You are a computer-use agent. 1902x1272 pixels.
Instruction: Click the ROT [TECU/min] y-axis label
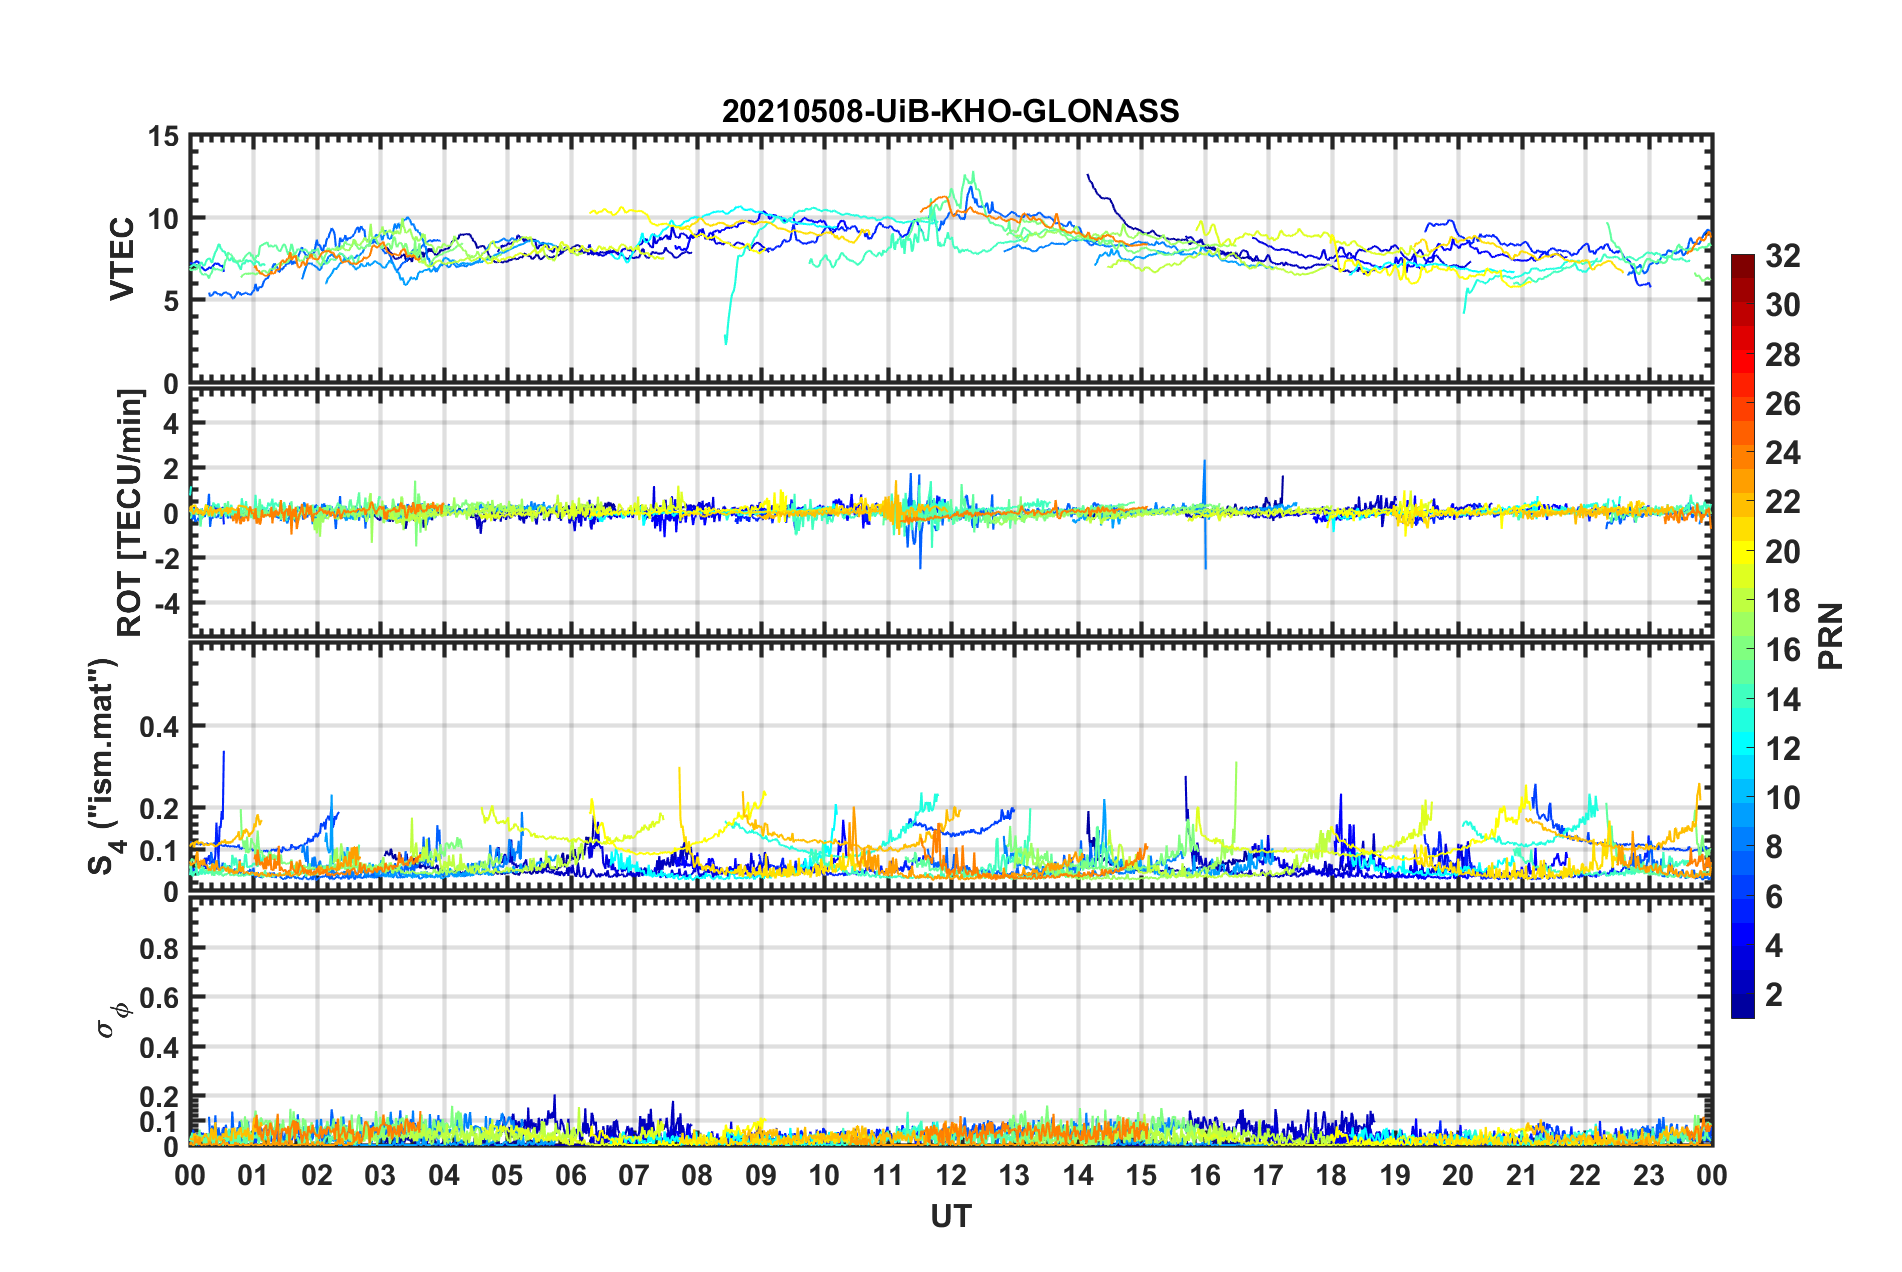click(x=130, y=513)
